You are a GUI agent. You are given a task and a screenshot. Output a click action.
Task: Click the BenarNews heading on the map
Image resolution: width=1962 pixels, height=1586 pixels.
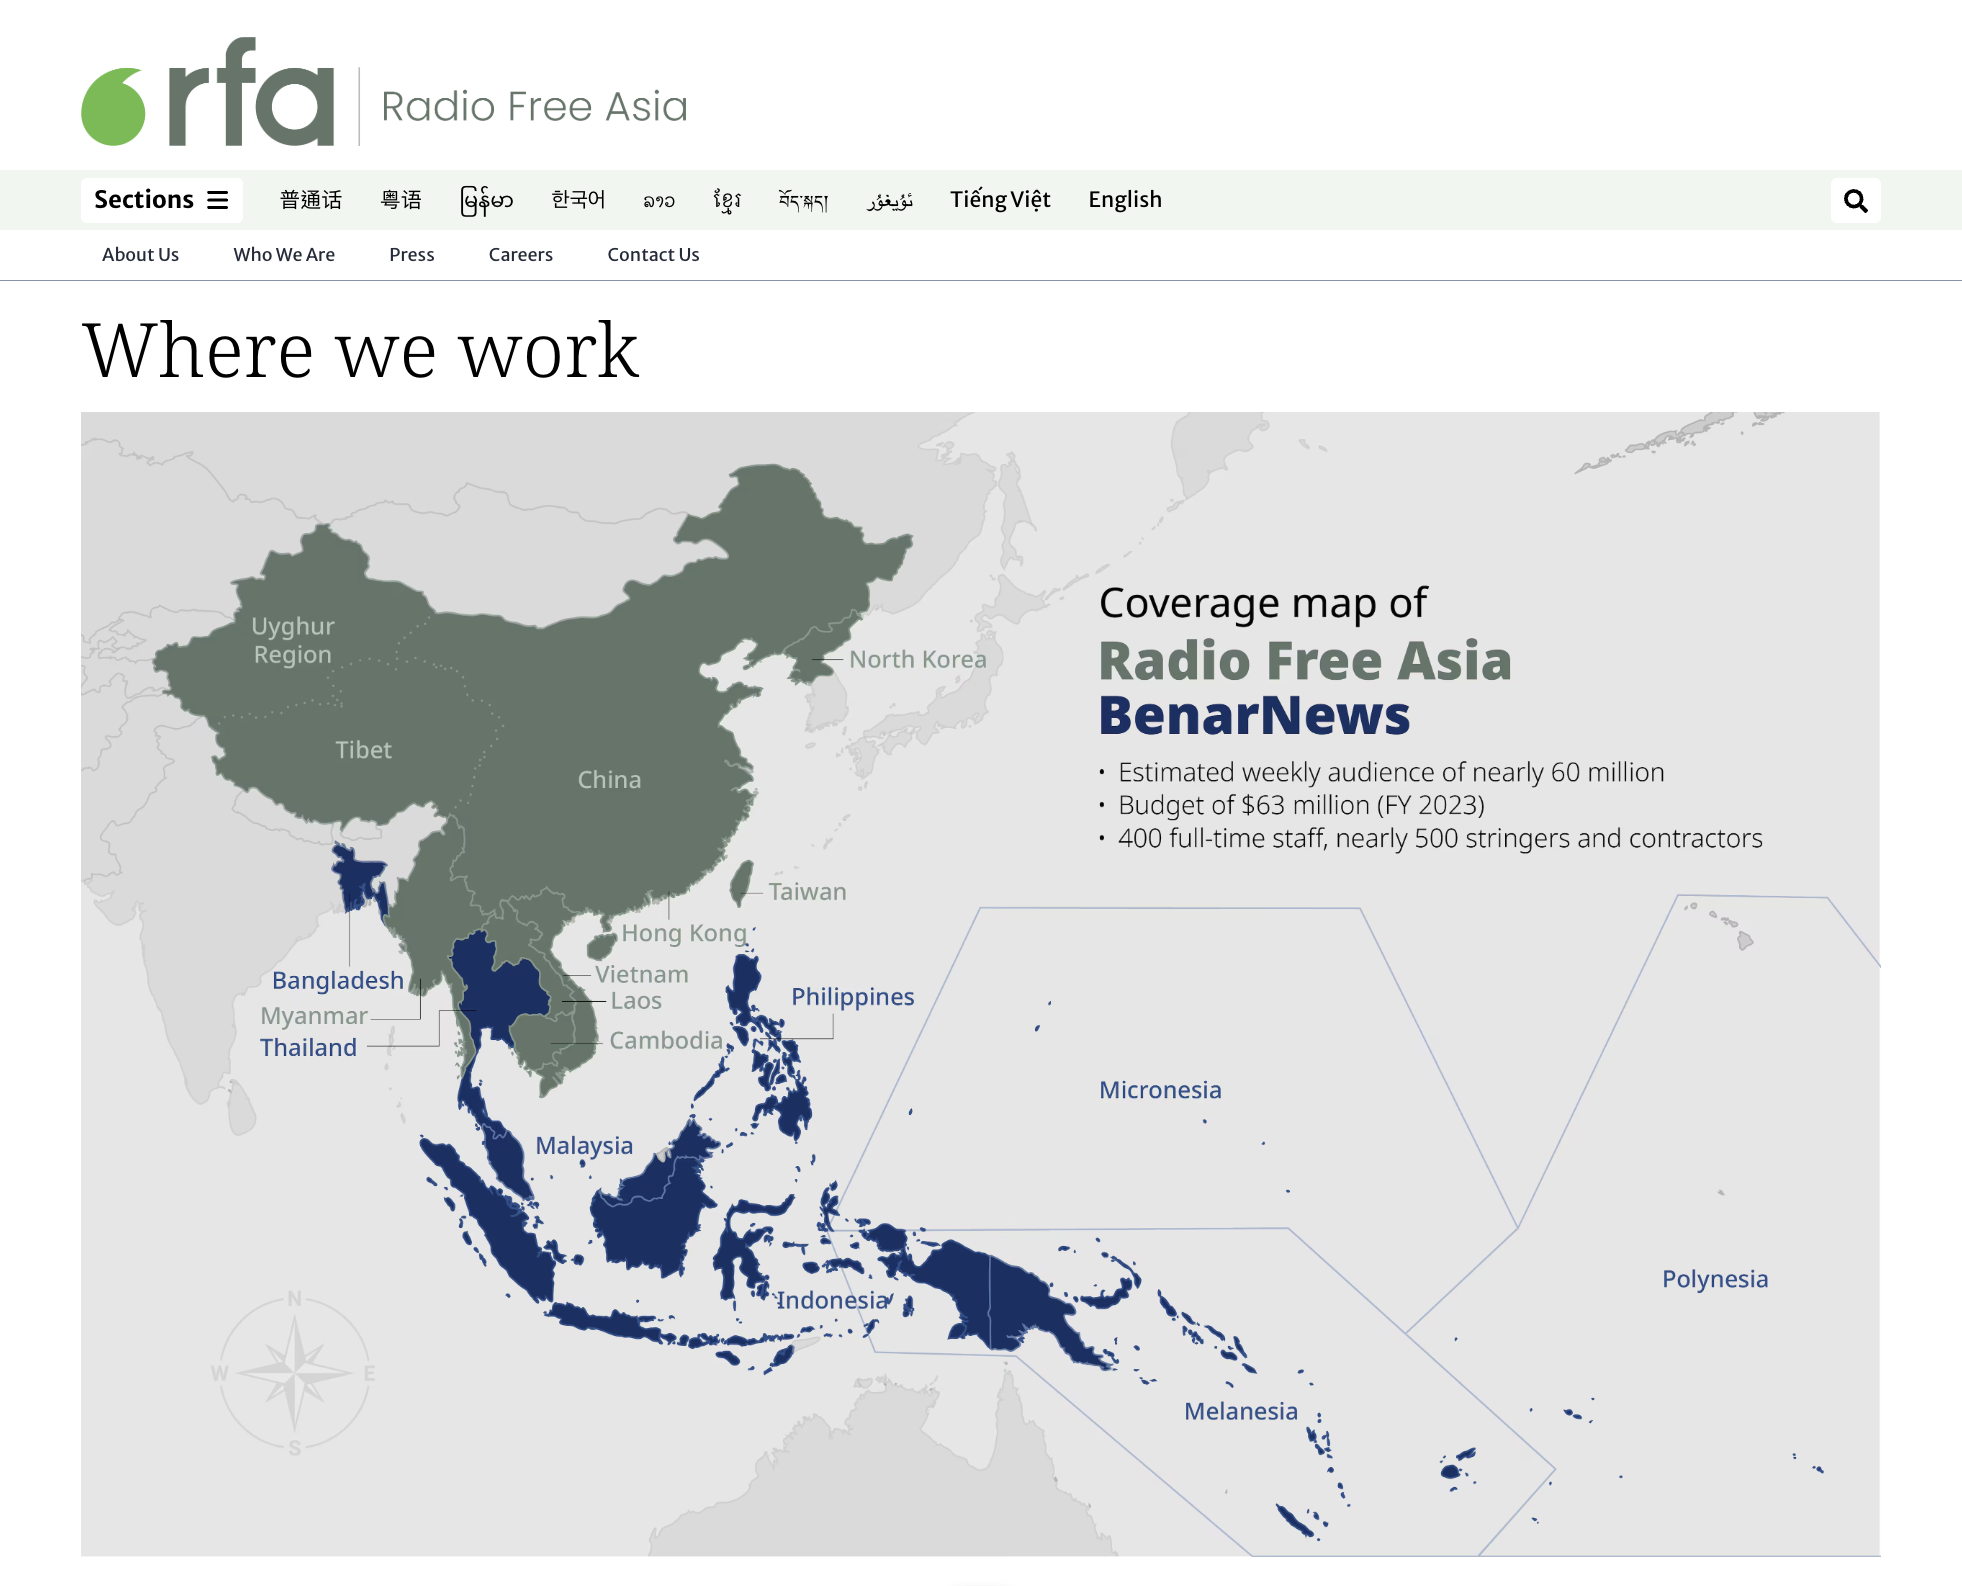click(1254, 716)
